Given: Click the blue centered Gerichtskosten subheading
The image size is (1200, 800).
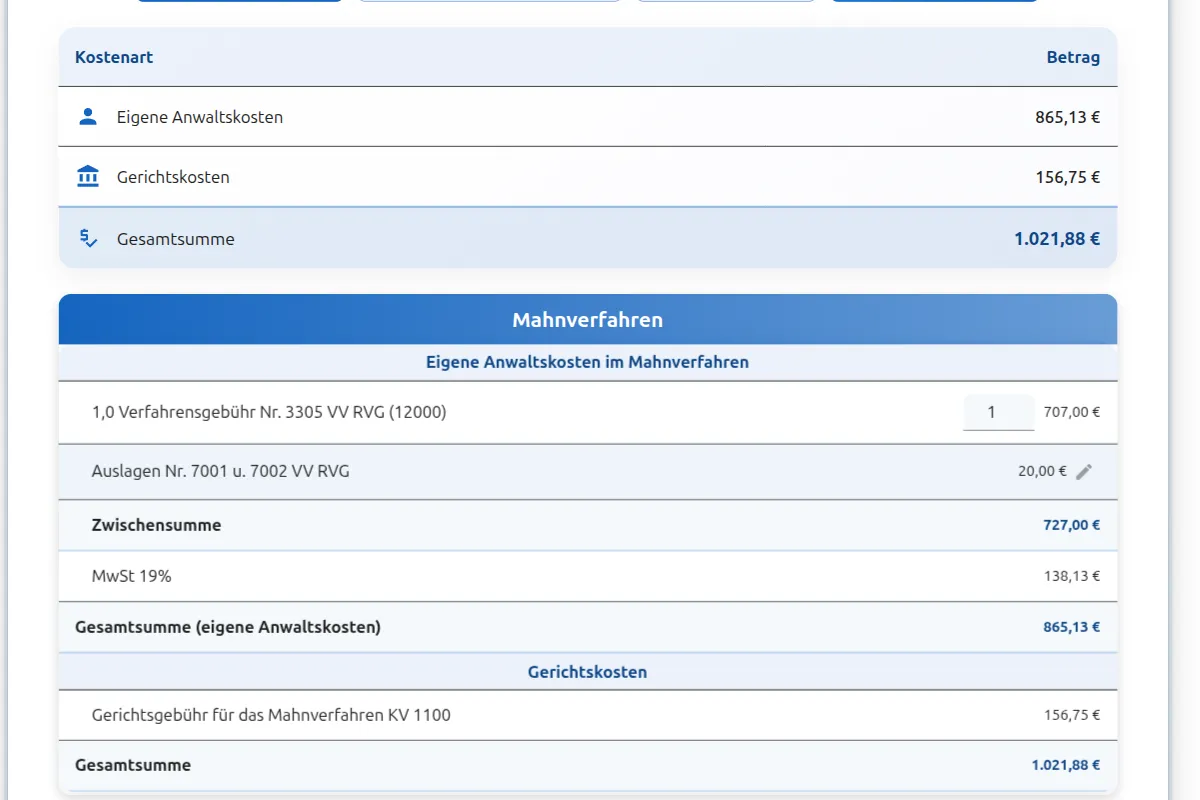Looking at the screenshot, I should pyautogui.click(x=587, y=672).
